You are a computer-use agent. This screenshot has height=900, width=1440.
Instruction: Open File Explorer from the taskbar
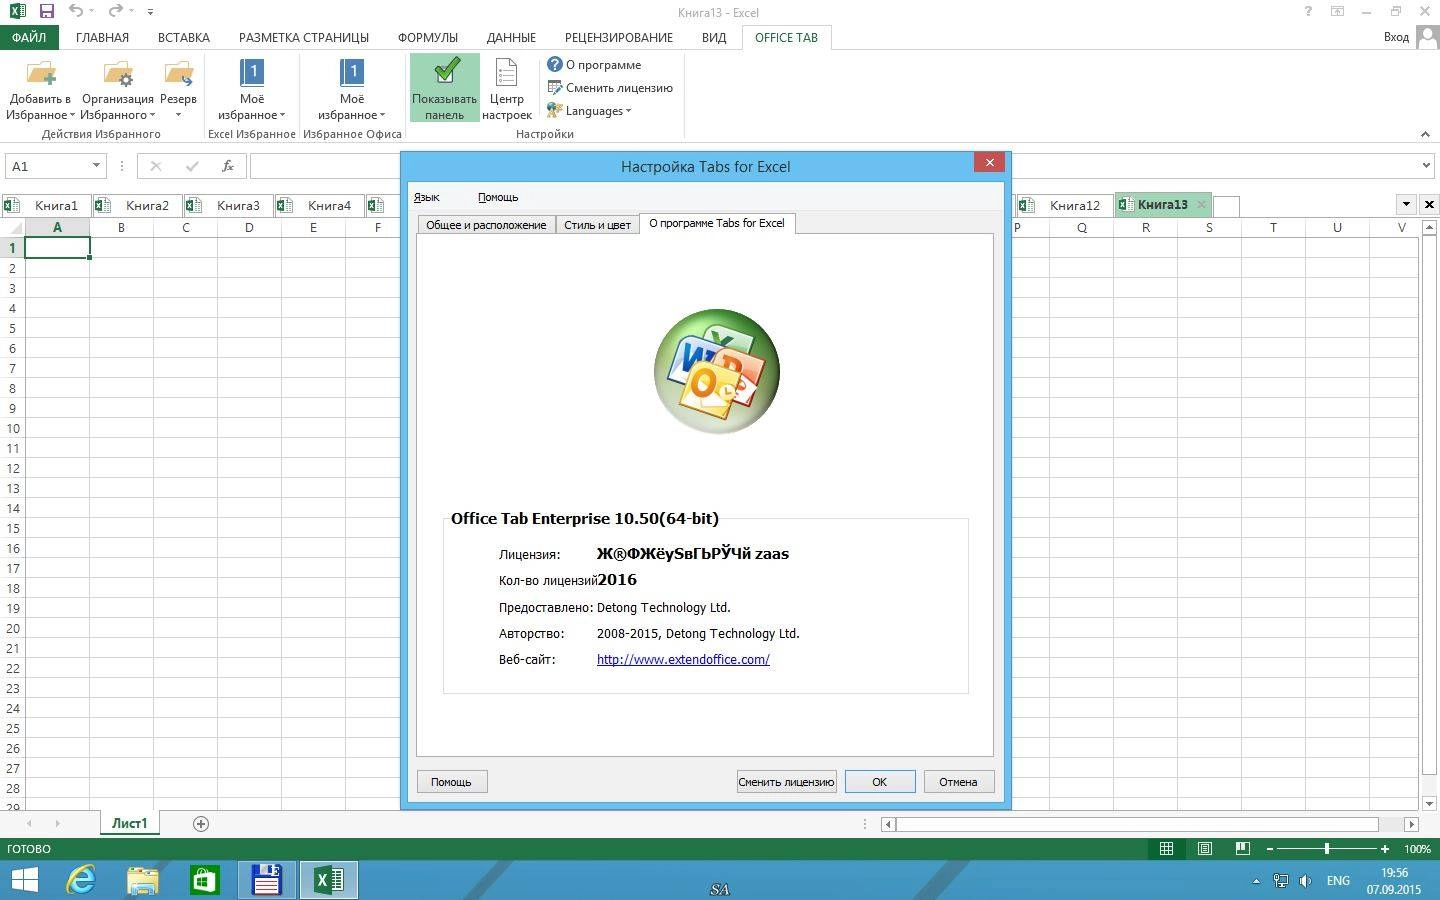143,880
